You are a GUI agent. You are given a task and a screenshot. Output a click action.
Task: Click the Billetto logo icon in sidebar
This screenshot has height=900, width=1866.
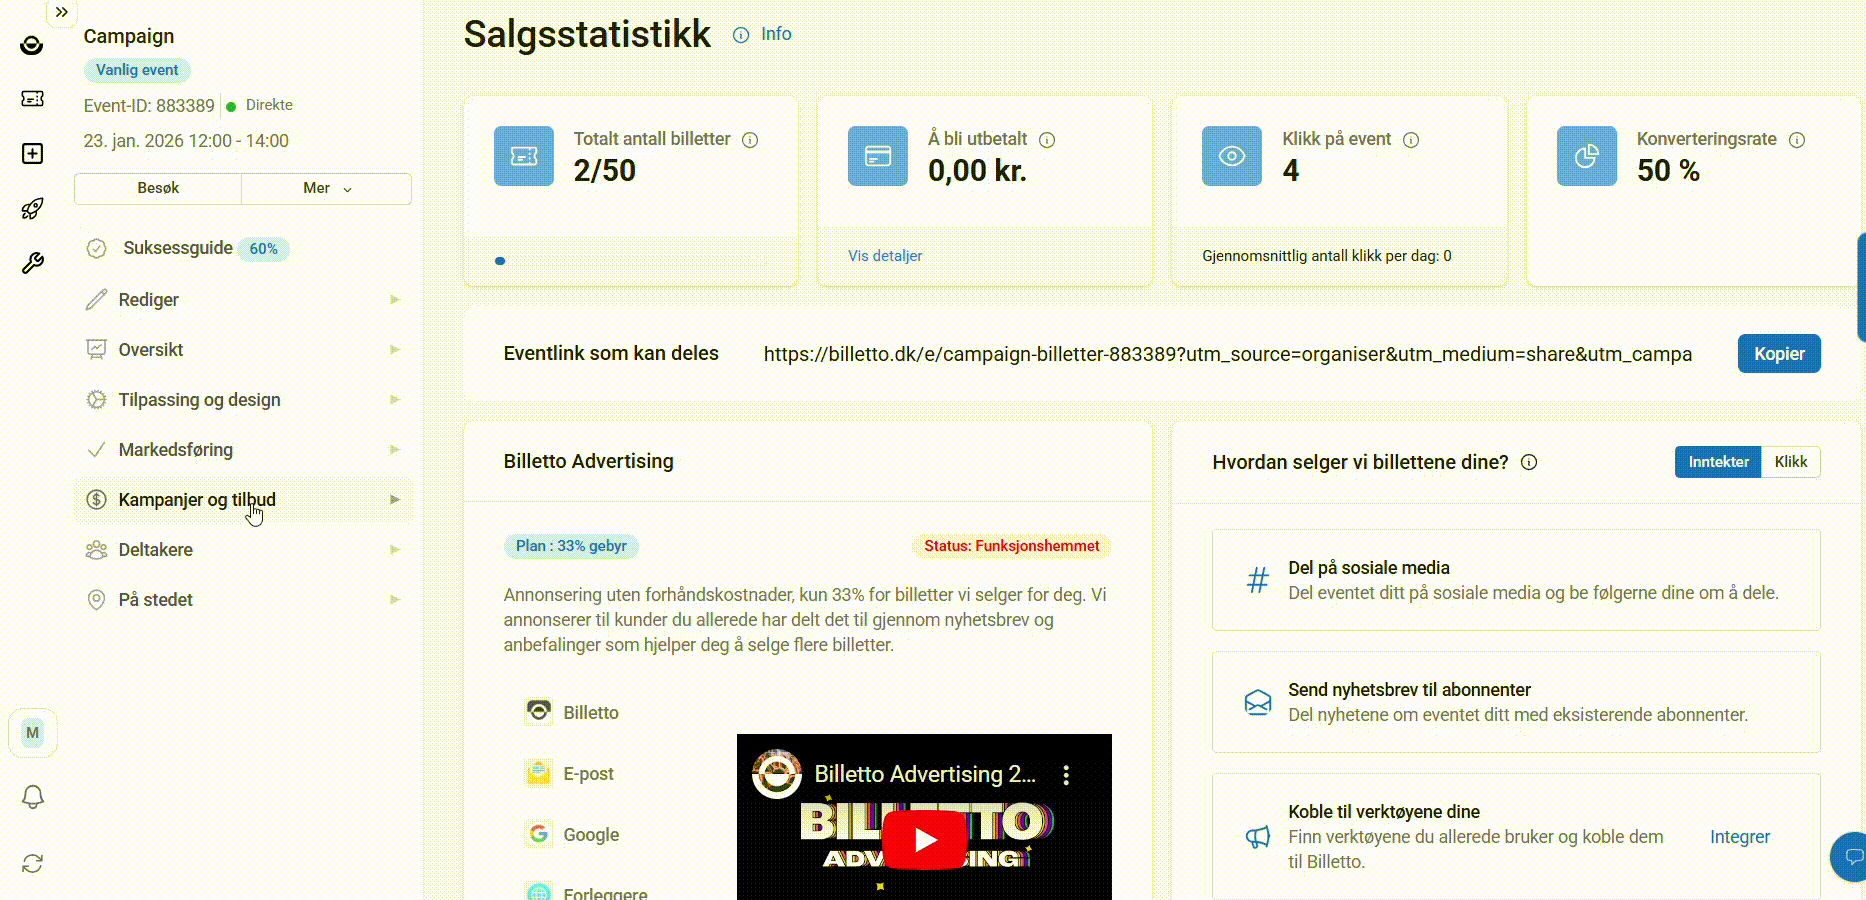(32, 45)
